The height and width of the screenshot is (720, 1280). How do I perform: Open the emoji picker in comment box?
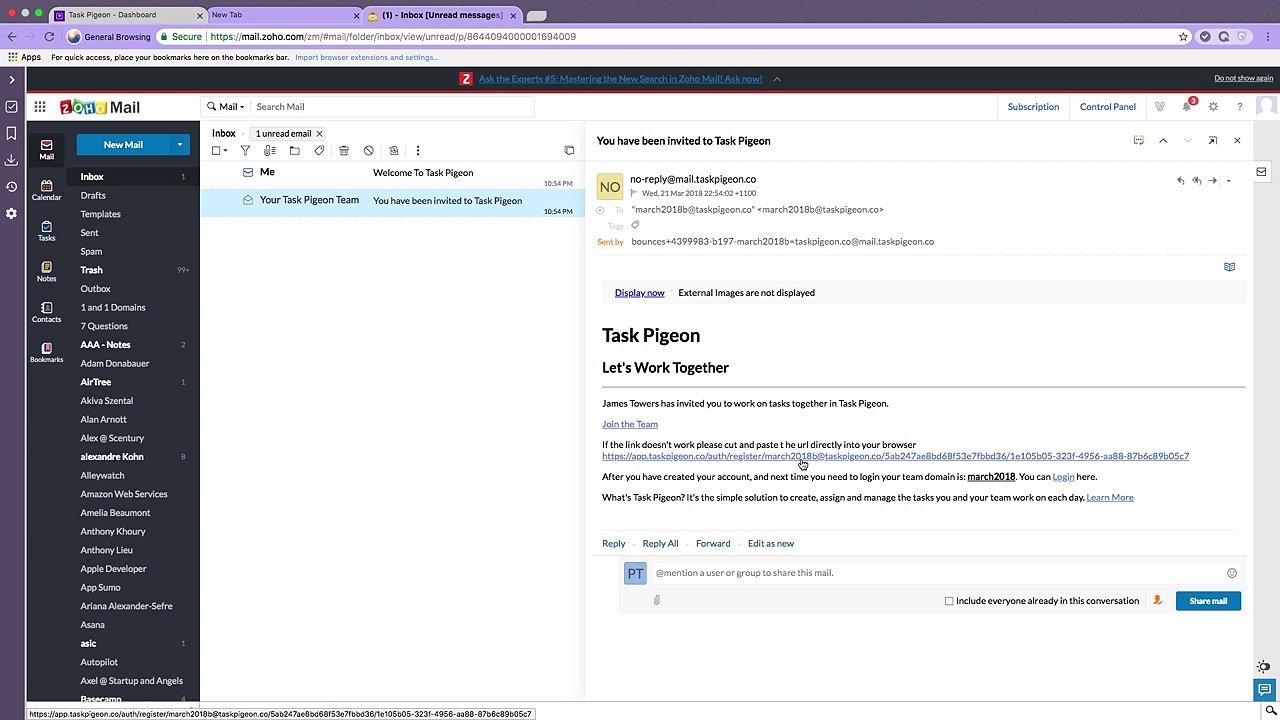1232,573
